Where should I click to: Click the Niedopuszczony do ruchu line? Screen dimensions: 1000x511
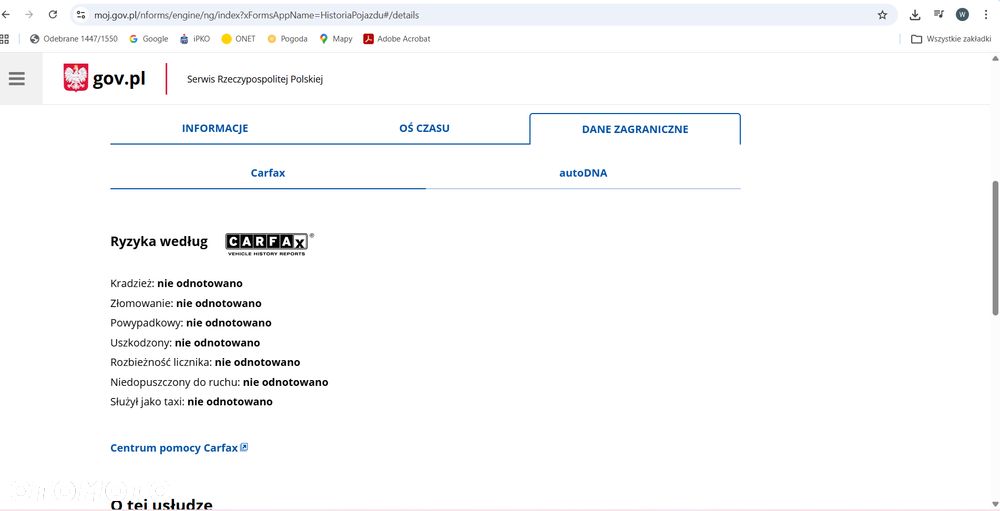point(219,382)
